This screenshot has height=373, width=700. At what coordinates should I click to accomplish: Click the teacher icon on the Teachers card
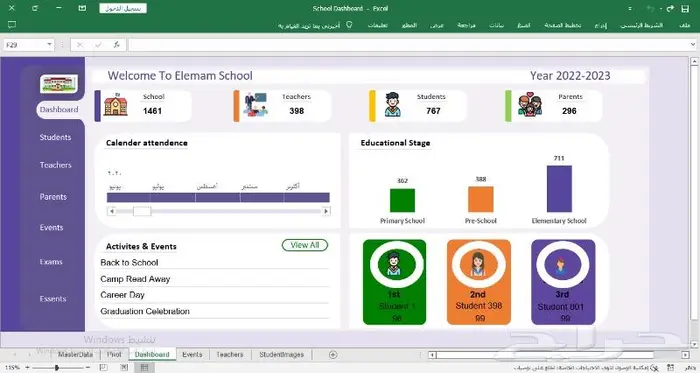tap(255, 104)
